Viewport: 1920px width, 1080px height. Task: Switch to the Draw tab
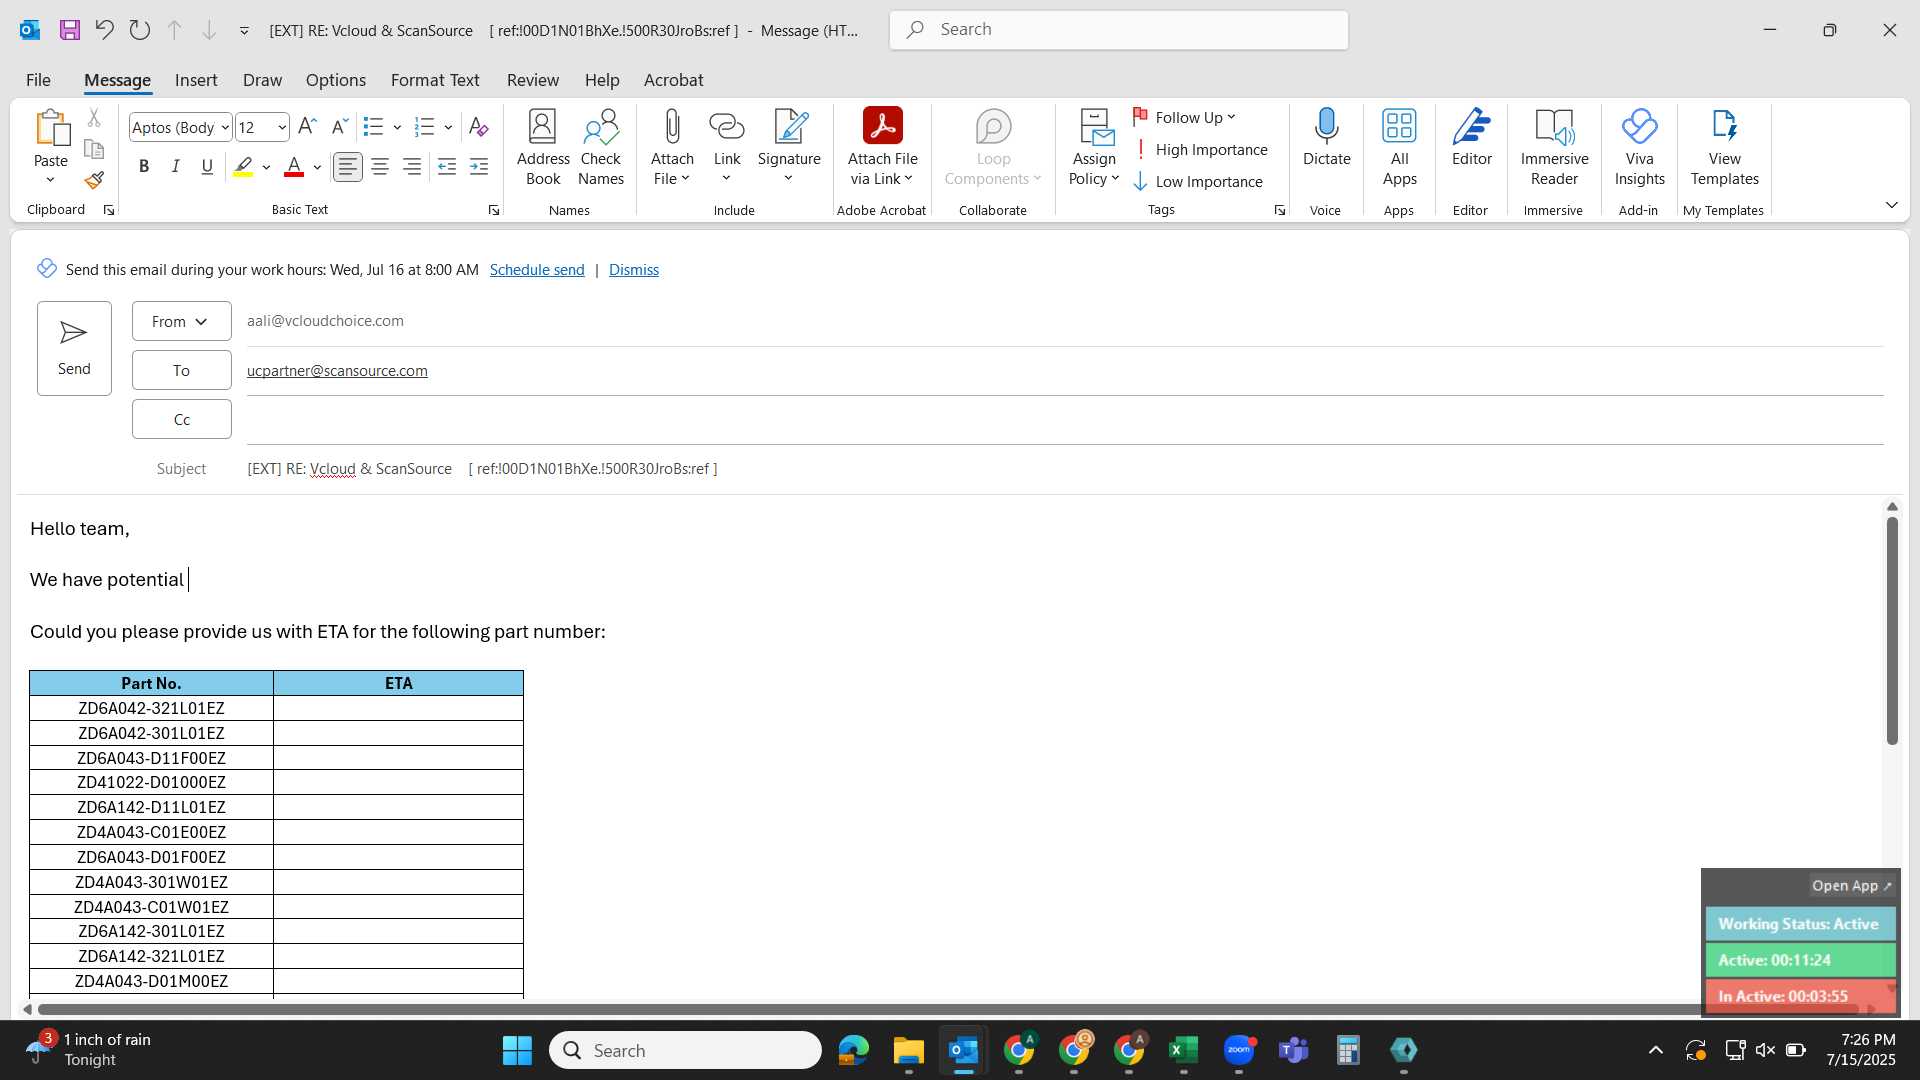262,80
